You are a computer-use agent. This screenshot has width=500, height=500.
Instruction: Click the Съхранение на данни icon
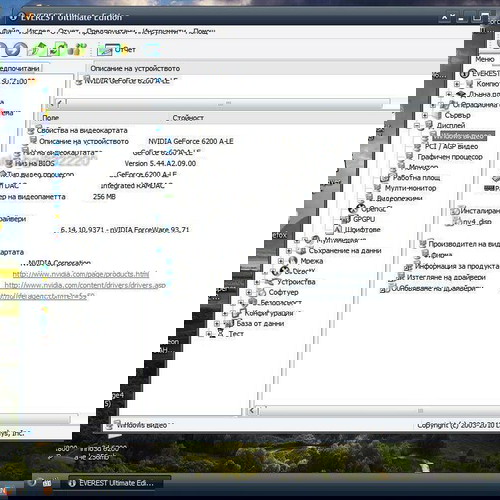click(x=301, y=251)
